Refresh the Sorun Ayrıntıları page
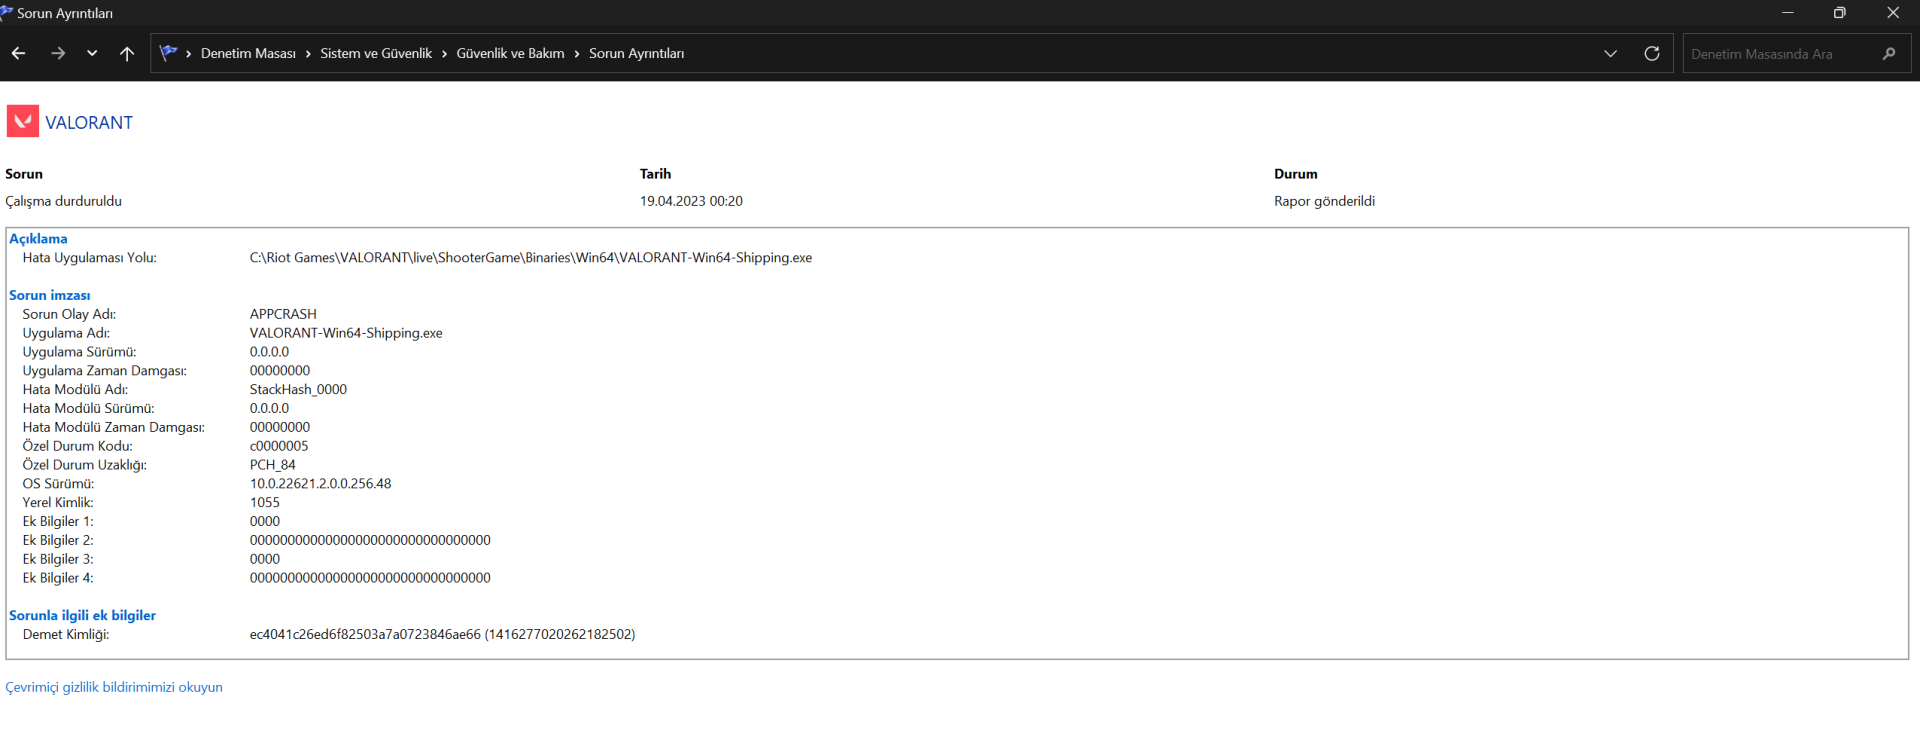The image size is (1920, 749). [x=1652, y=53]
